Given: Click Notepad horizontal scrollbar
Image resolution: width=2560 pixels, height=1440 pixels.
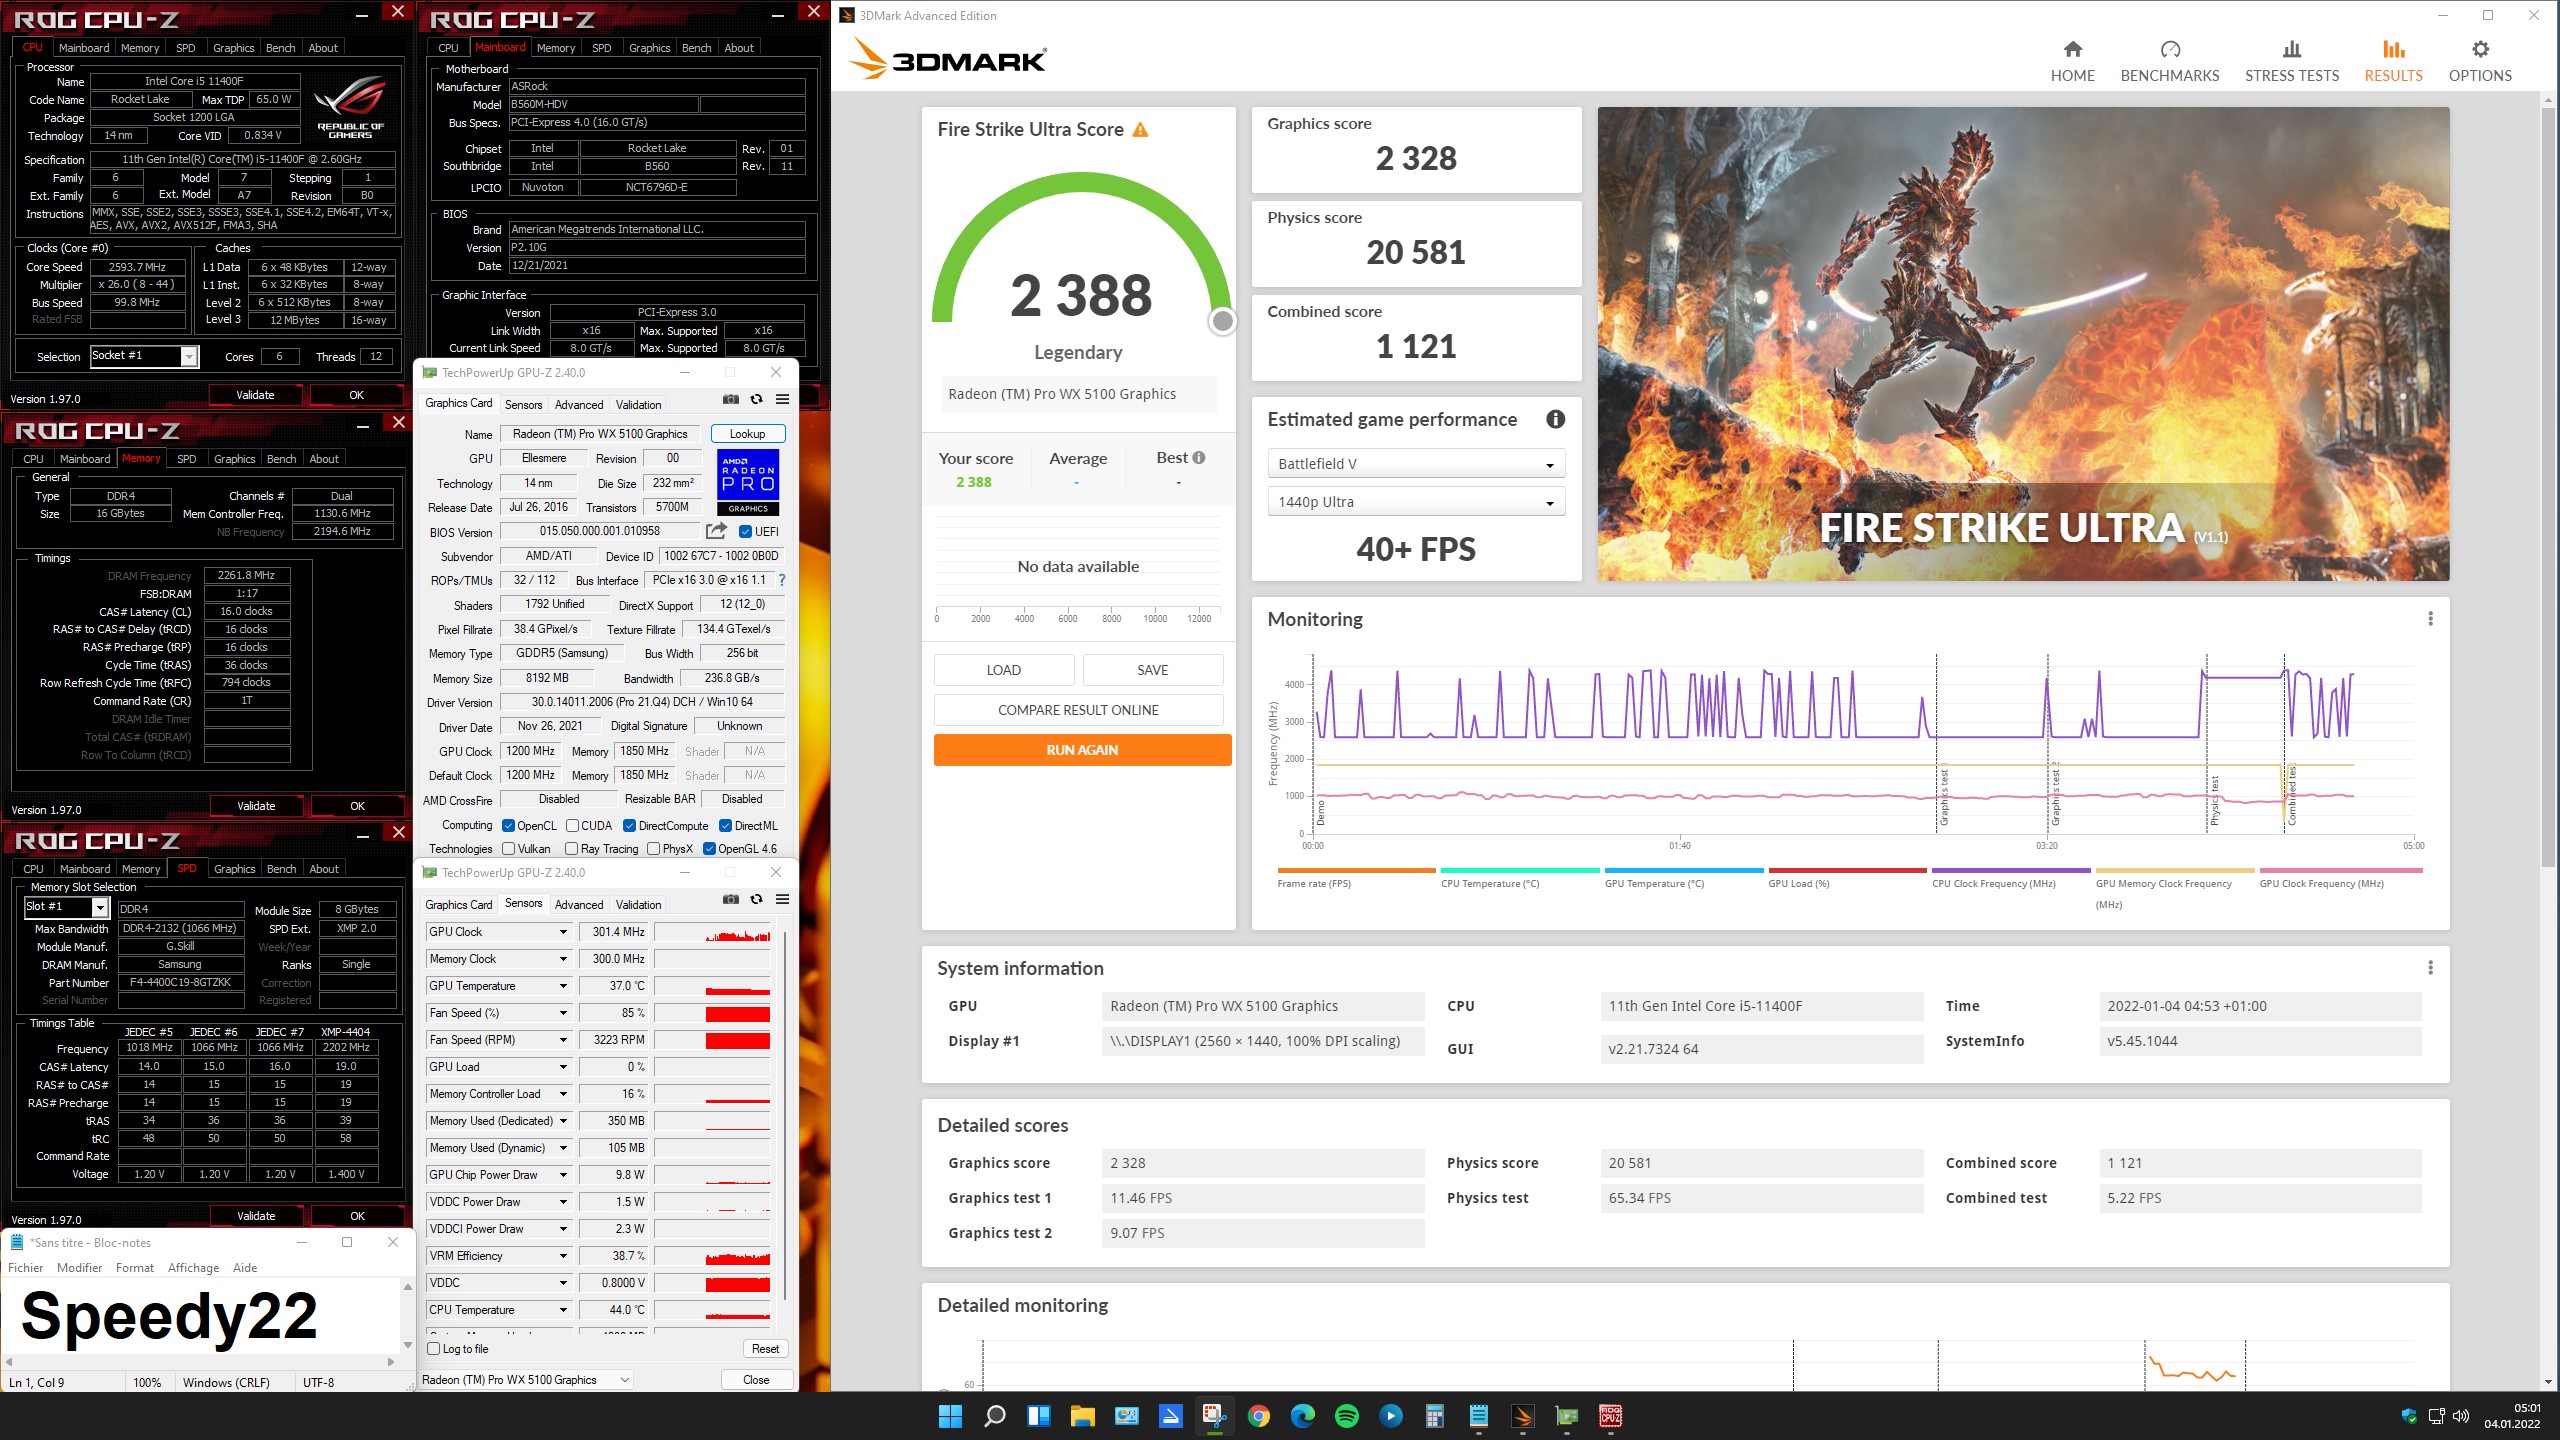Looking at the screenshot, I should tap(198, 1361).
